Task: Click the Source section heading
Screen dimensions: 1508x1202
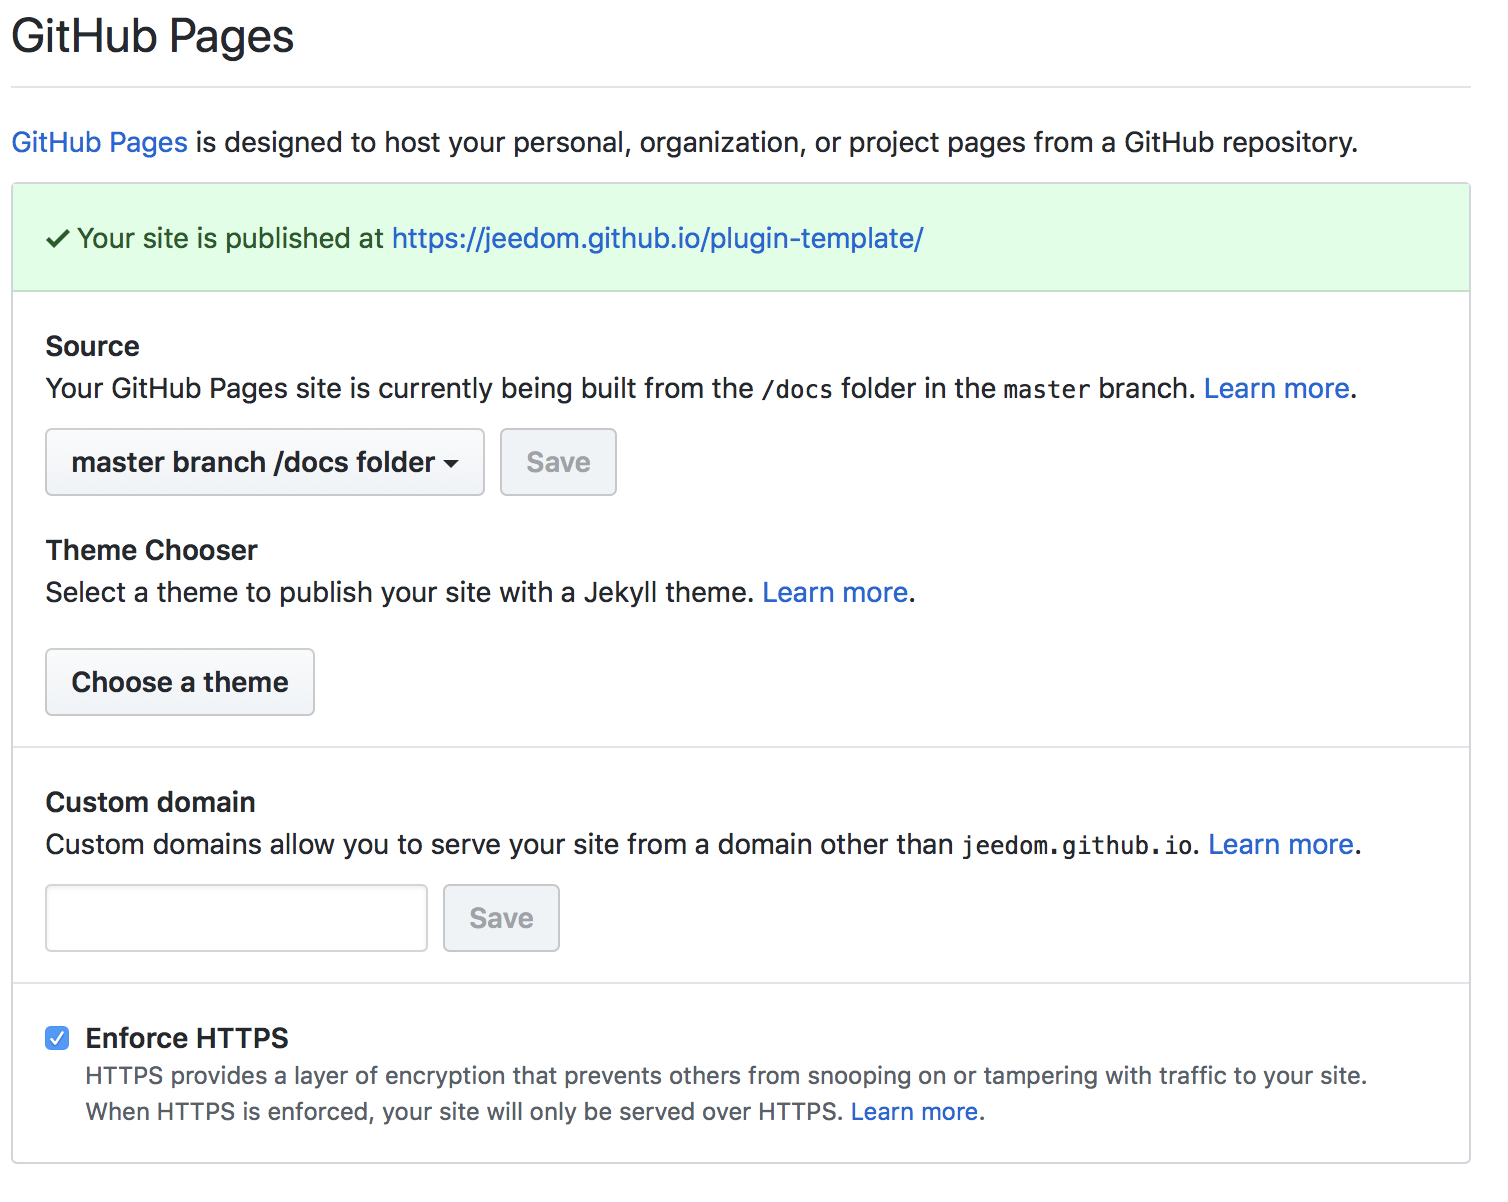Action: [93, 346]
